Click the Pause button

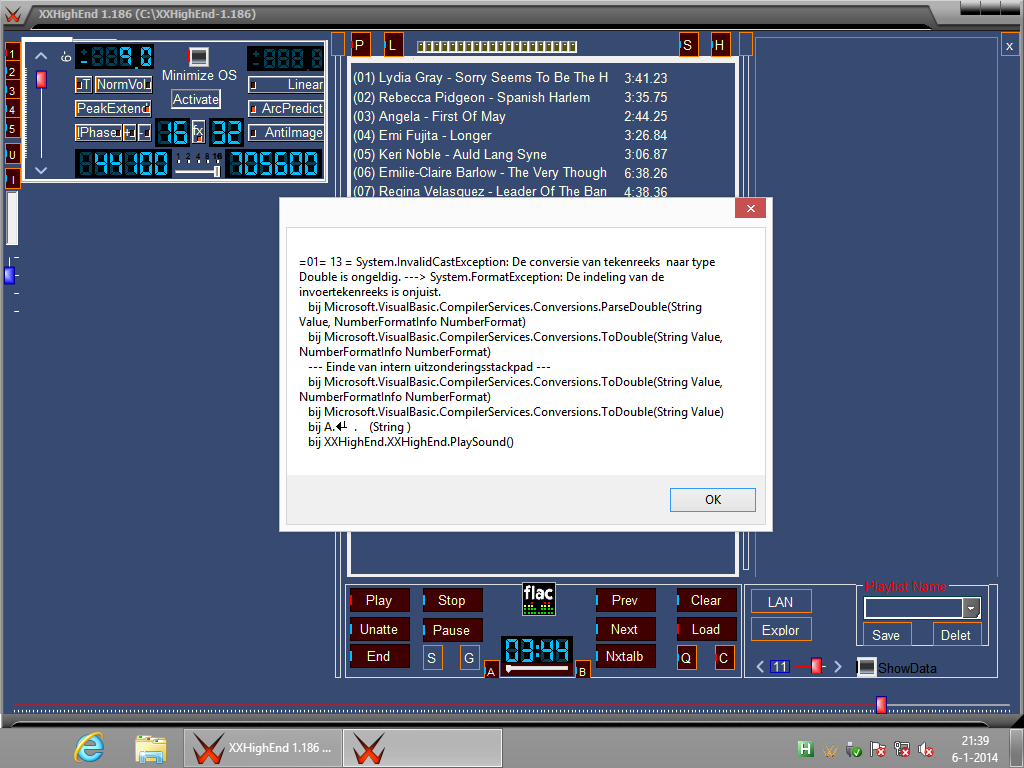[x=452, y=630]
